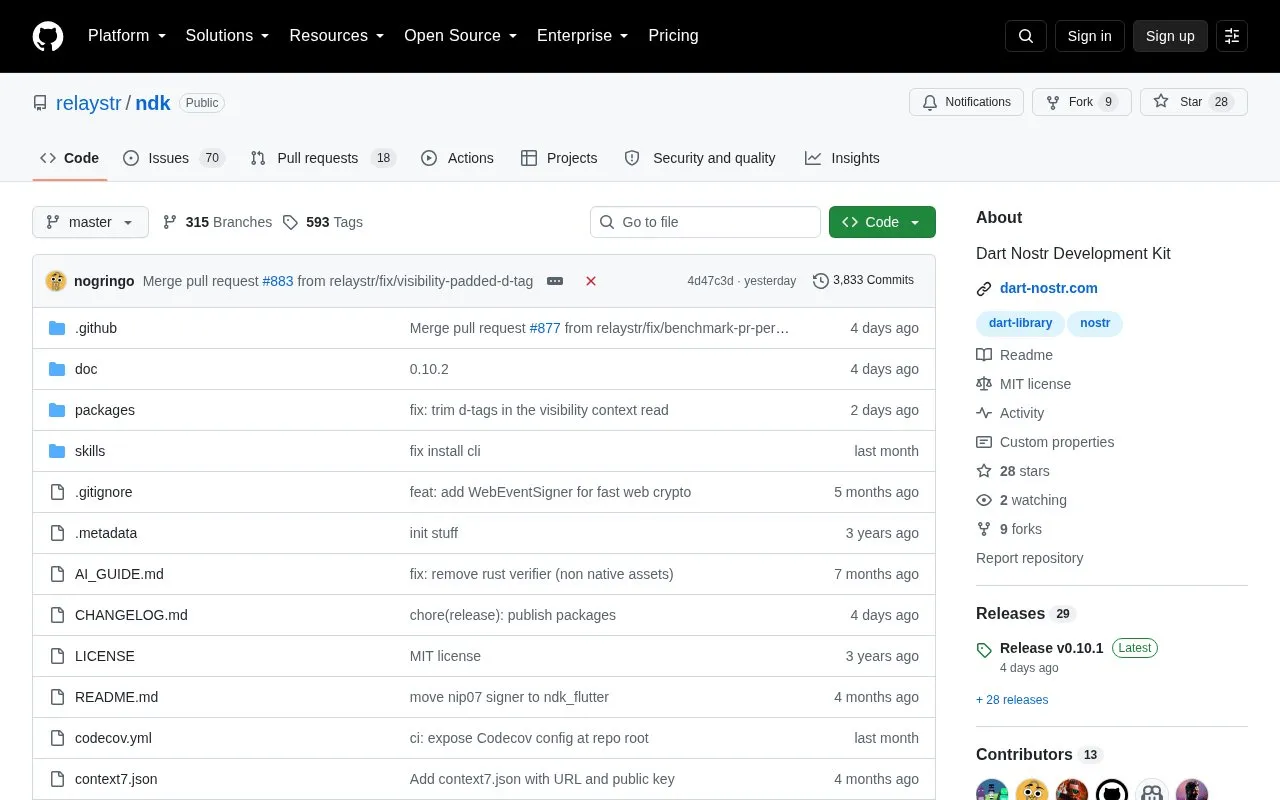Screen dimensions: 1280x800
Task: Click the release tag icon for v0.10.1
Action: (x=984, y=649)
